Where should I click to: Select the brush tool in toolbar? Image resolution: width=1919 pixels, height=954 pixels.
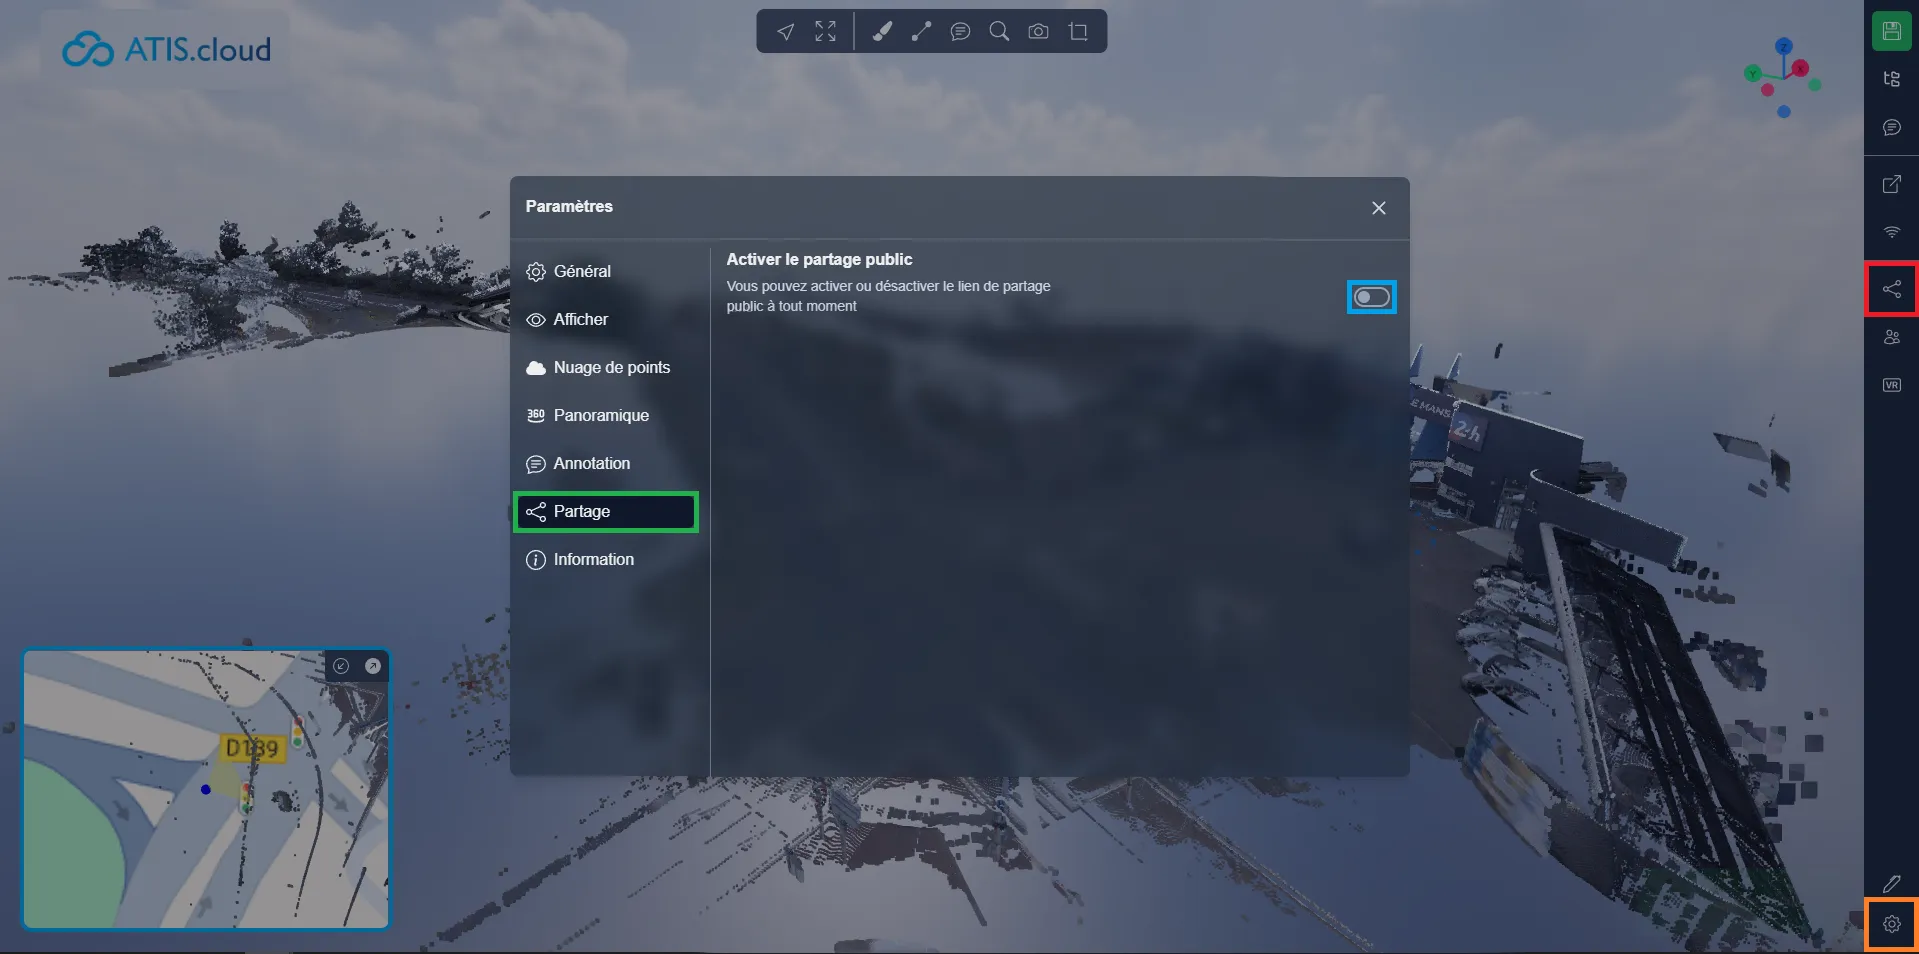tap(881, 32)
